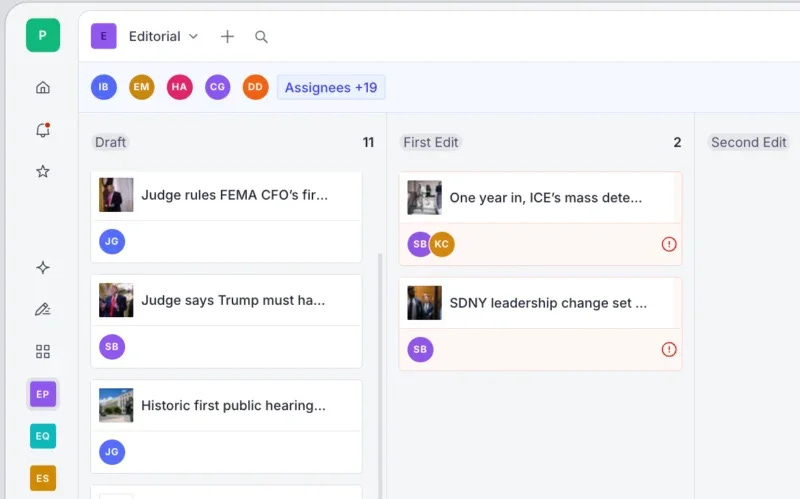Click SB avatar on Judge says Trump card
The image size is (800, 499).
point(112,347)
